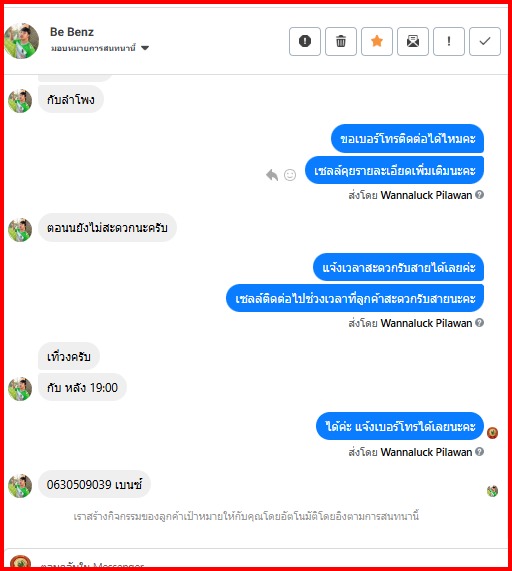Expand the assign conversation dropdown arrow

145,48
